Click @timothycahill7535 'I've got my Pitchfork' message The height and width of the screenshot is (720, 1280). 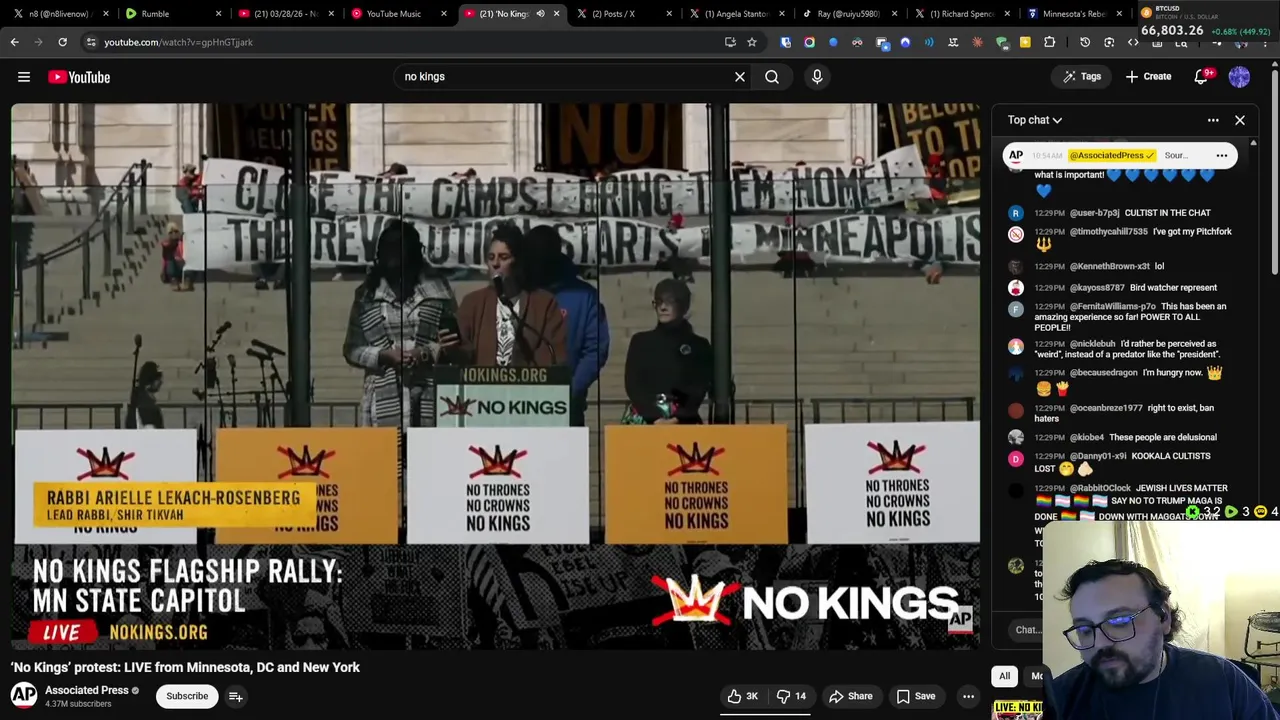1122,238
